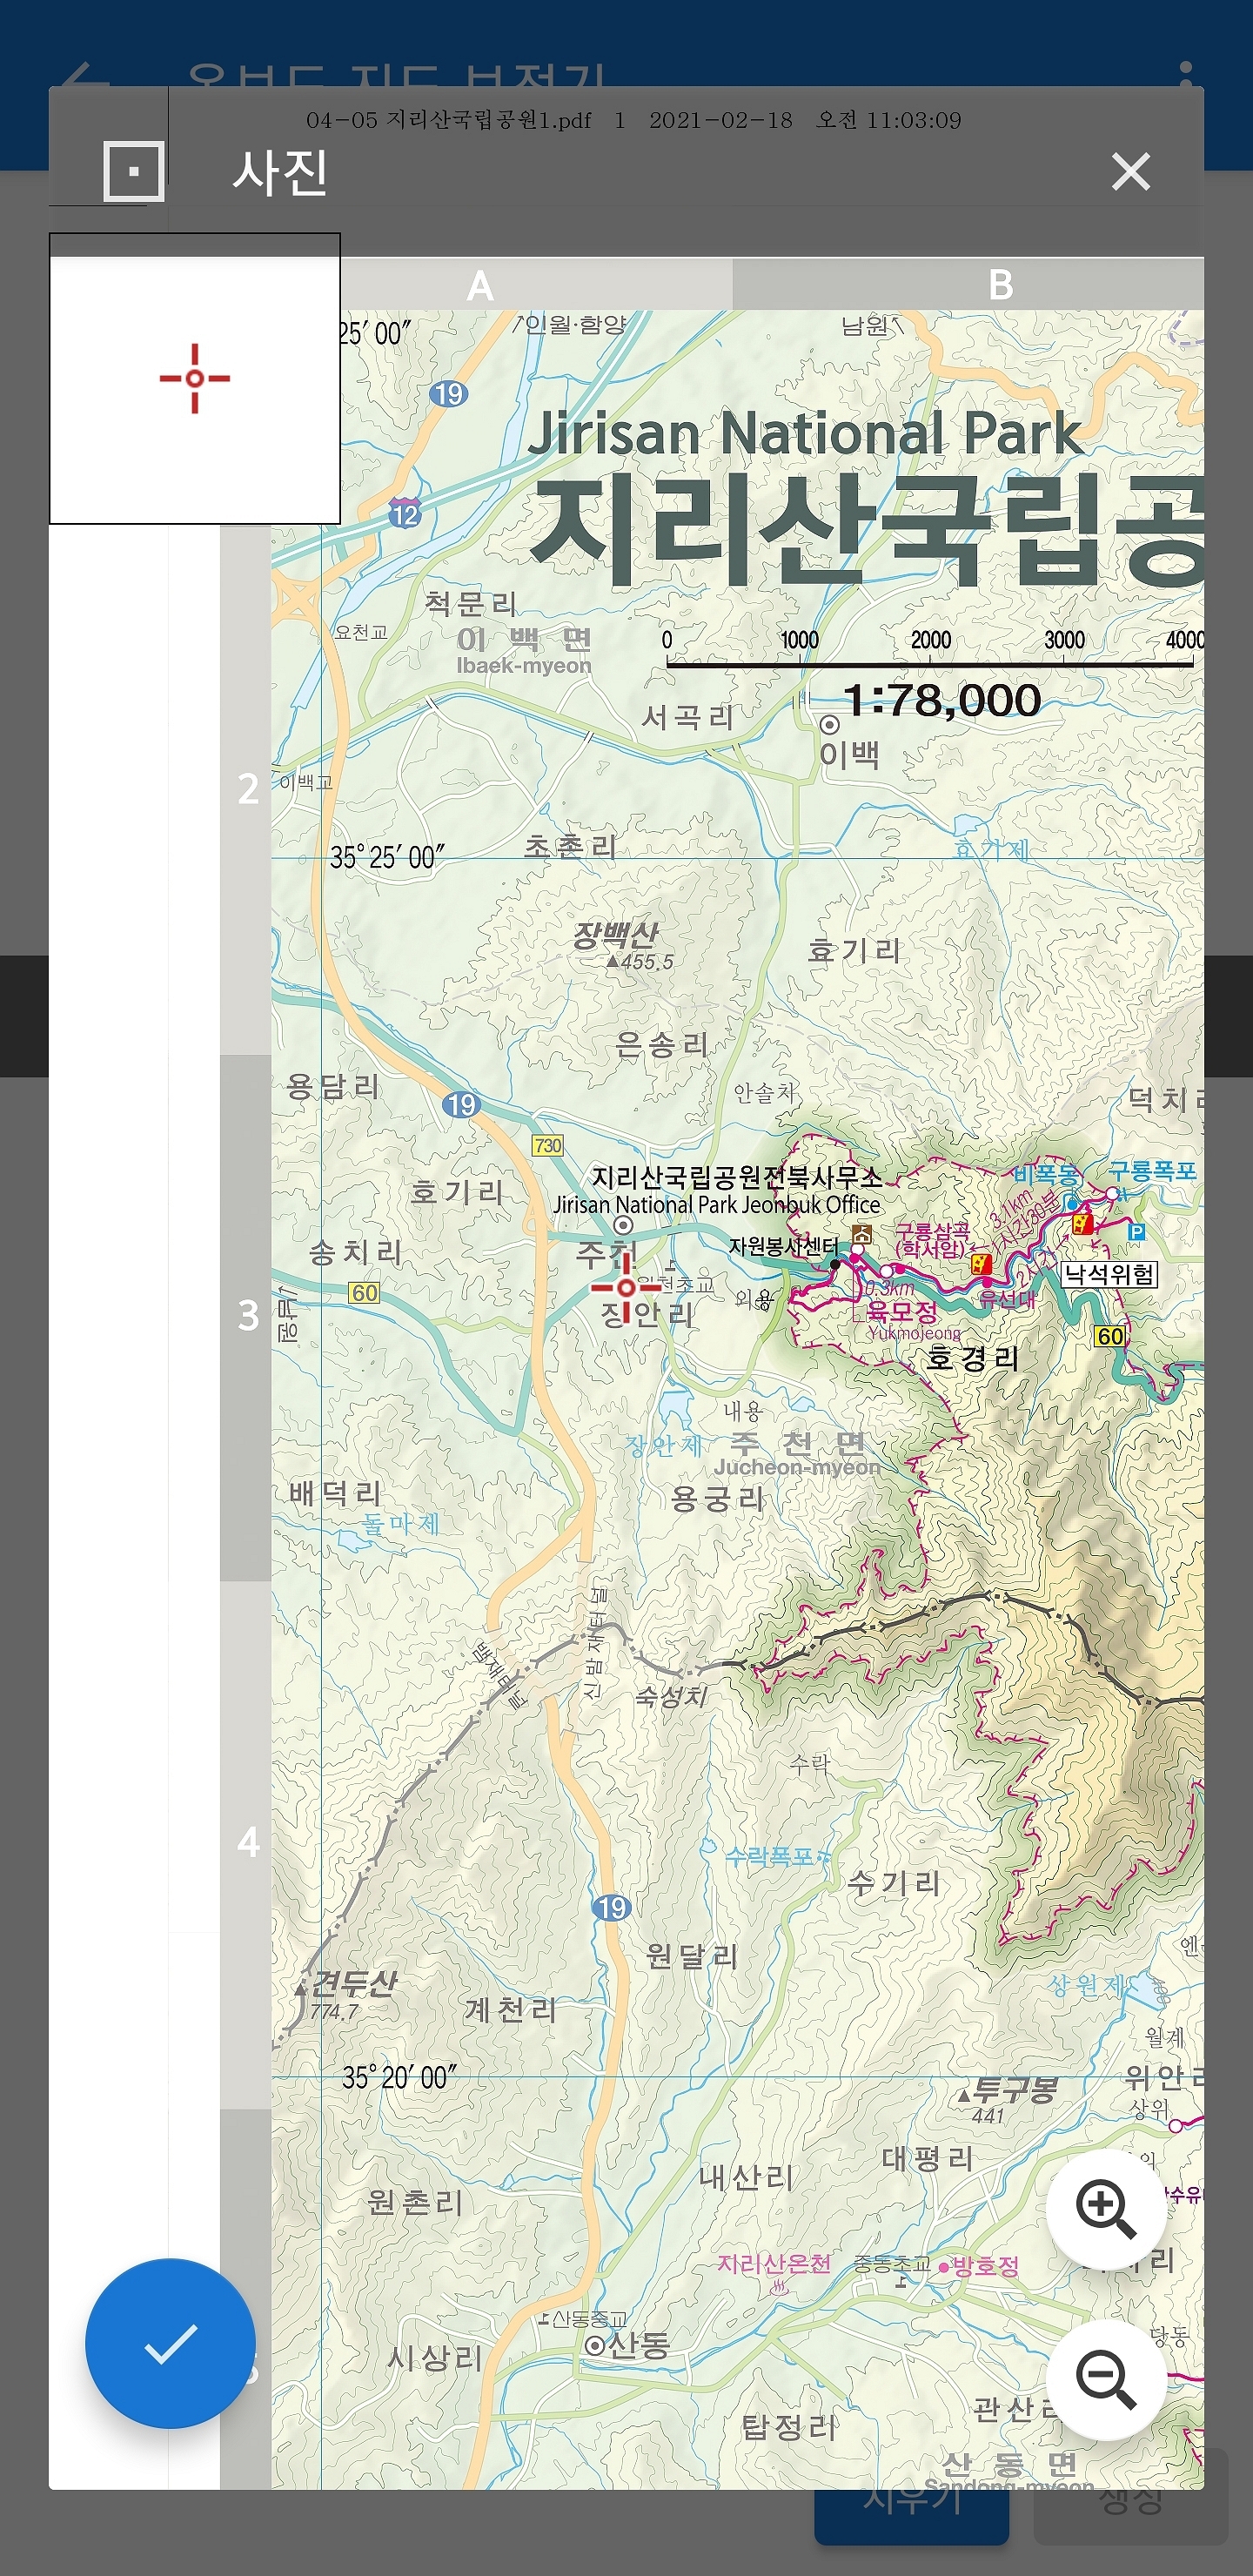
Task: Tap the 투구봉 peak label
Action: click(x=1014, y=2090)
